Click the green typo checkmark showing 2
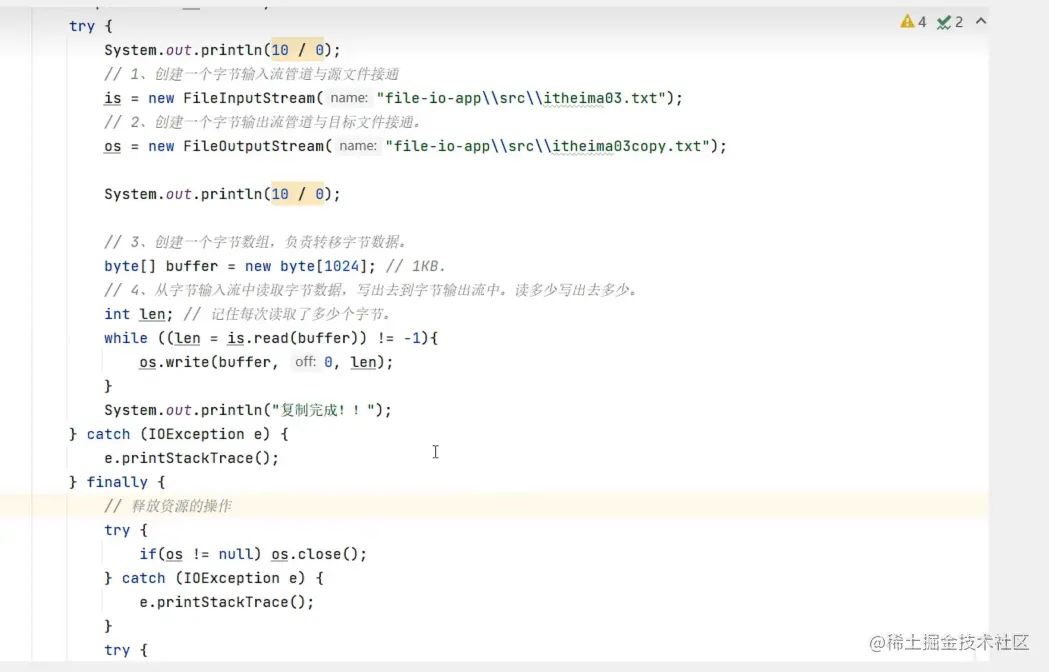Screen dimensions: 1049x672 pos(950,22)
